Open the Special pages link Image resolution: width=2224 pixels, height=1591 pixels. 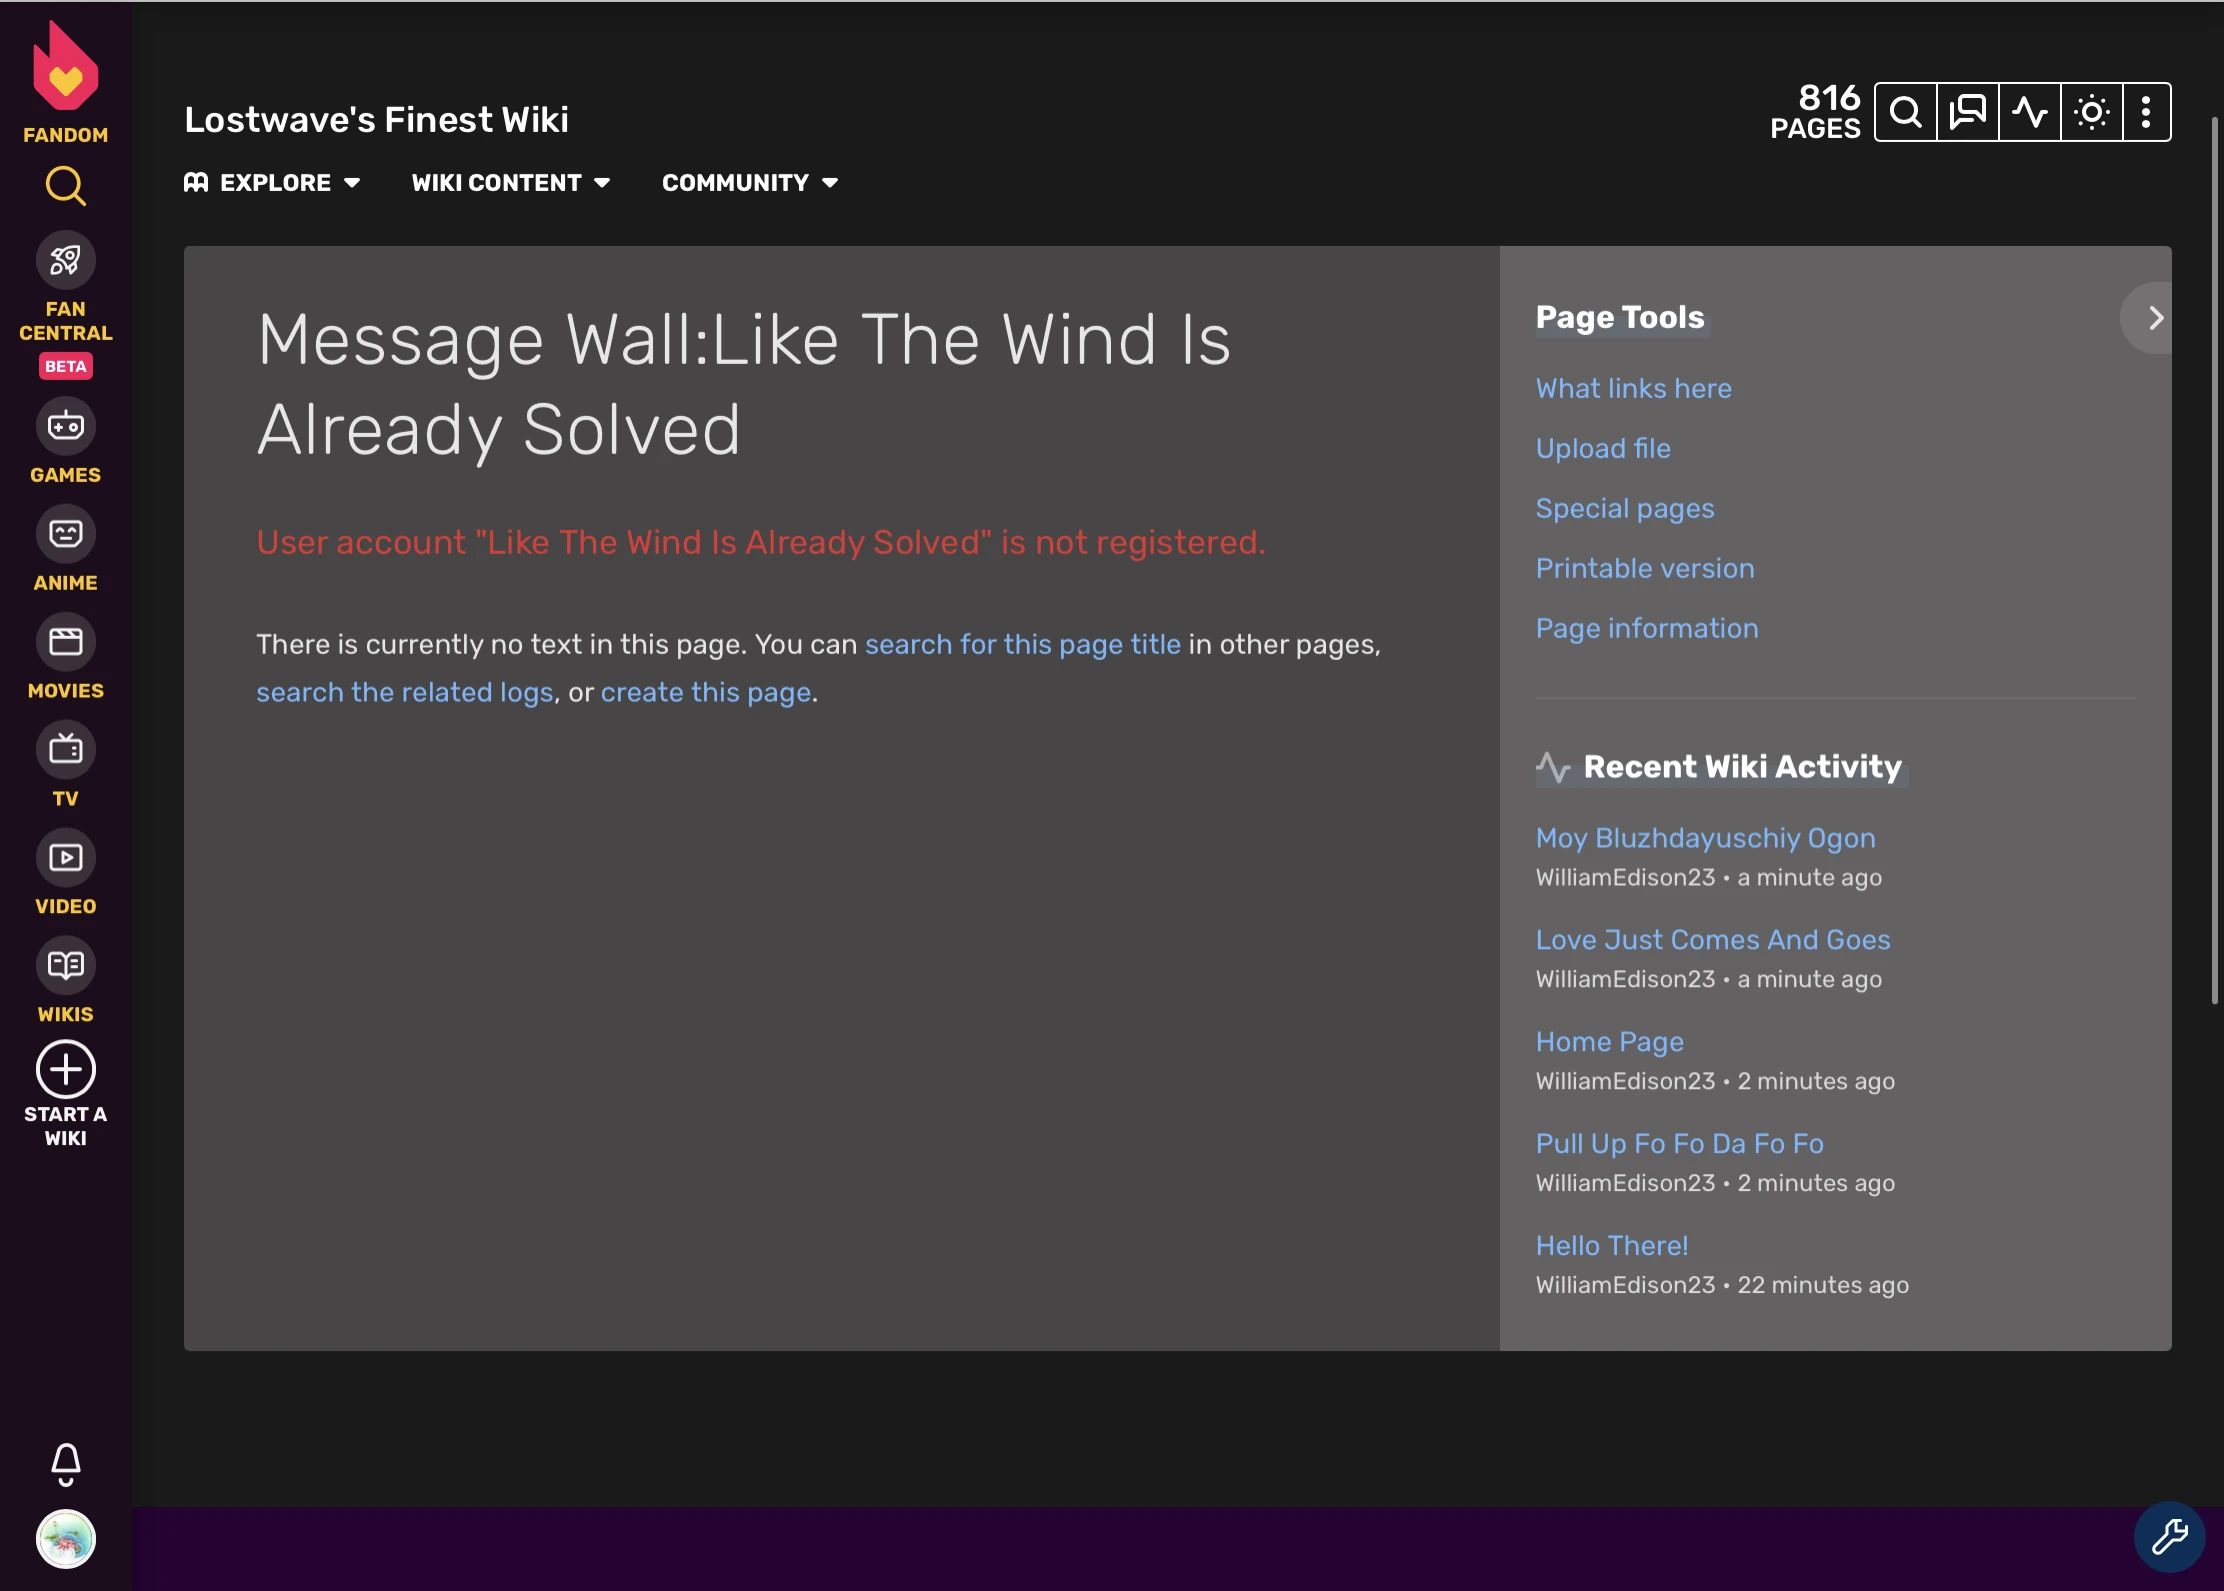(1624, 508)
